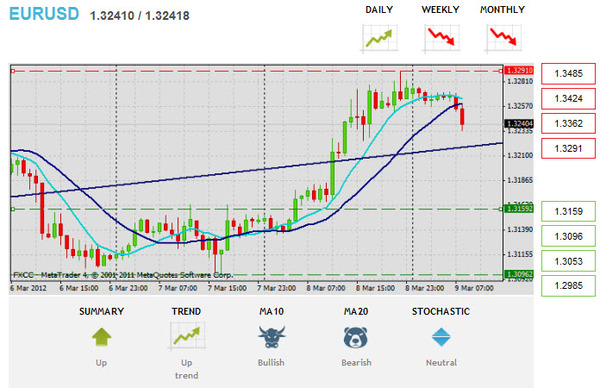The height and width of the screenshot is (388, 600).
Task: Click the DAILY green uptrend icon
Action: click(379, 38)
